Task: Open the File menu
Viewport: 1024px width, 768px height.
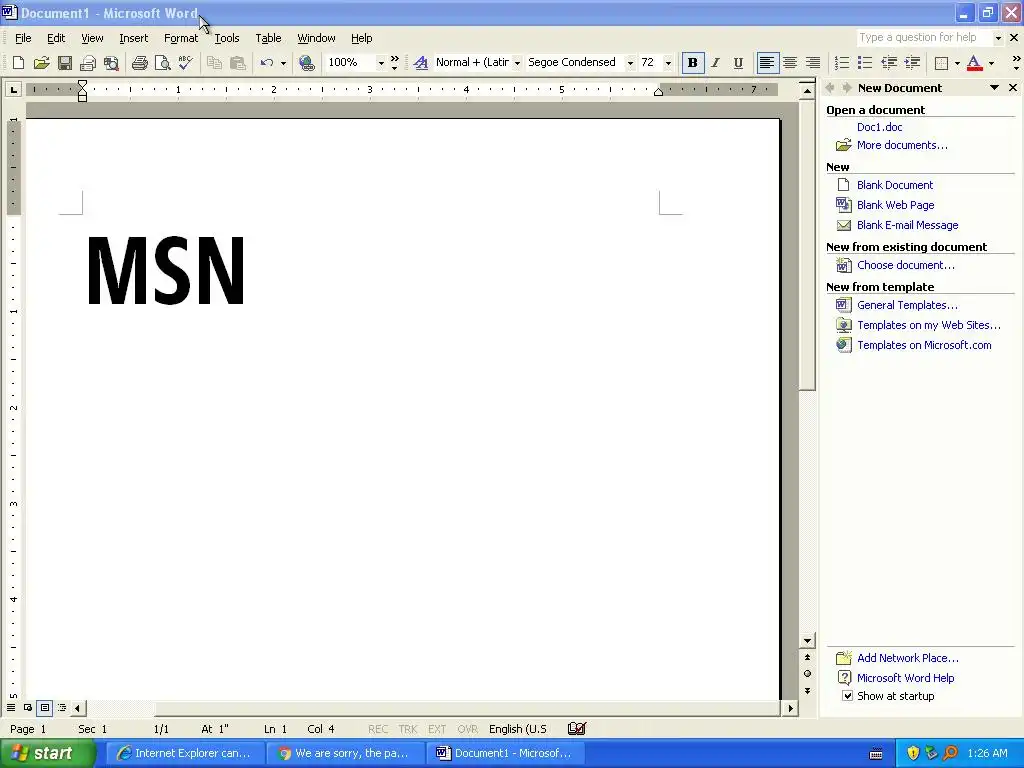Action: coord(23,38)
